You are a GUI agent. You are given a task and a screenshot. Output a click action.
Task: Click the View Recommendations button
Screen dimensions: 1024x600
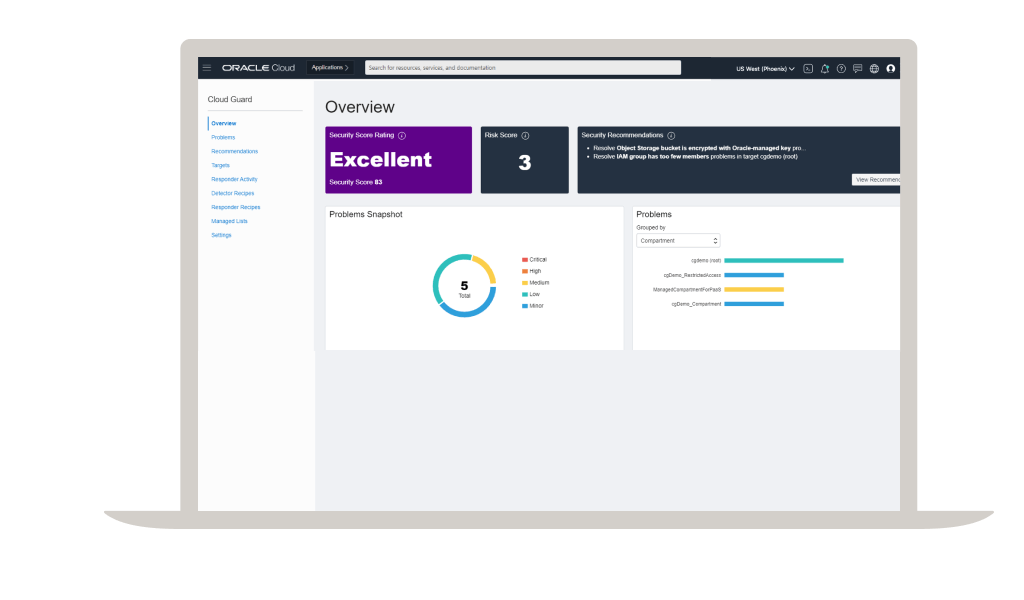[876, 180]
